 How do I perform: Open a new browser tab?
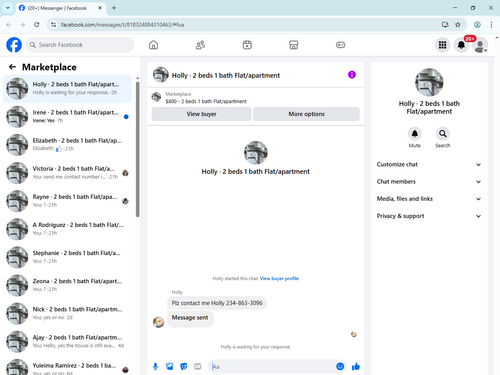tap(114, 8)
